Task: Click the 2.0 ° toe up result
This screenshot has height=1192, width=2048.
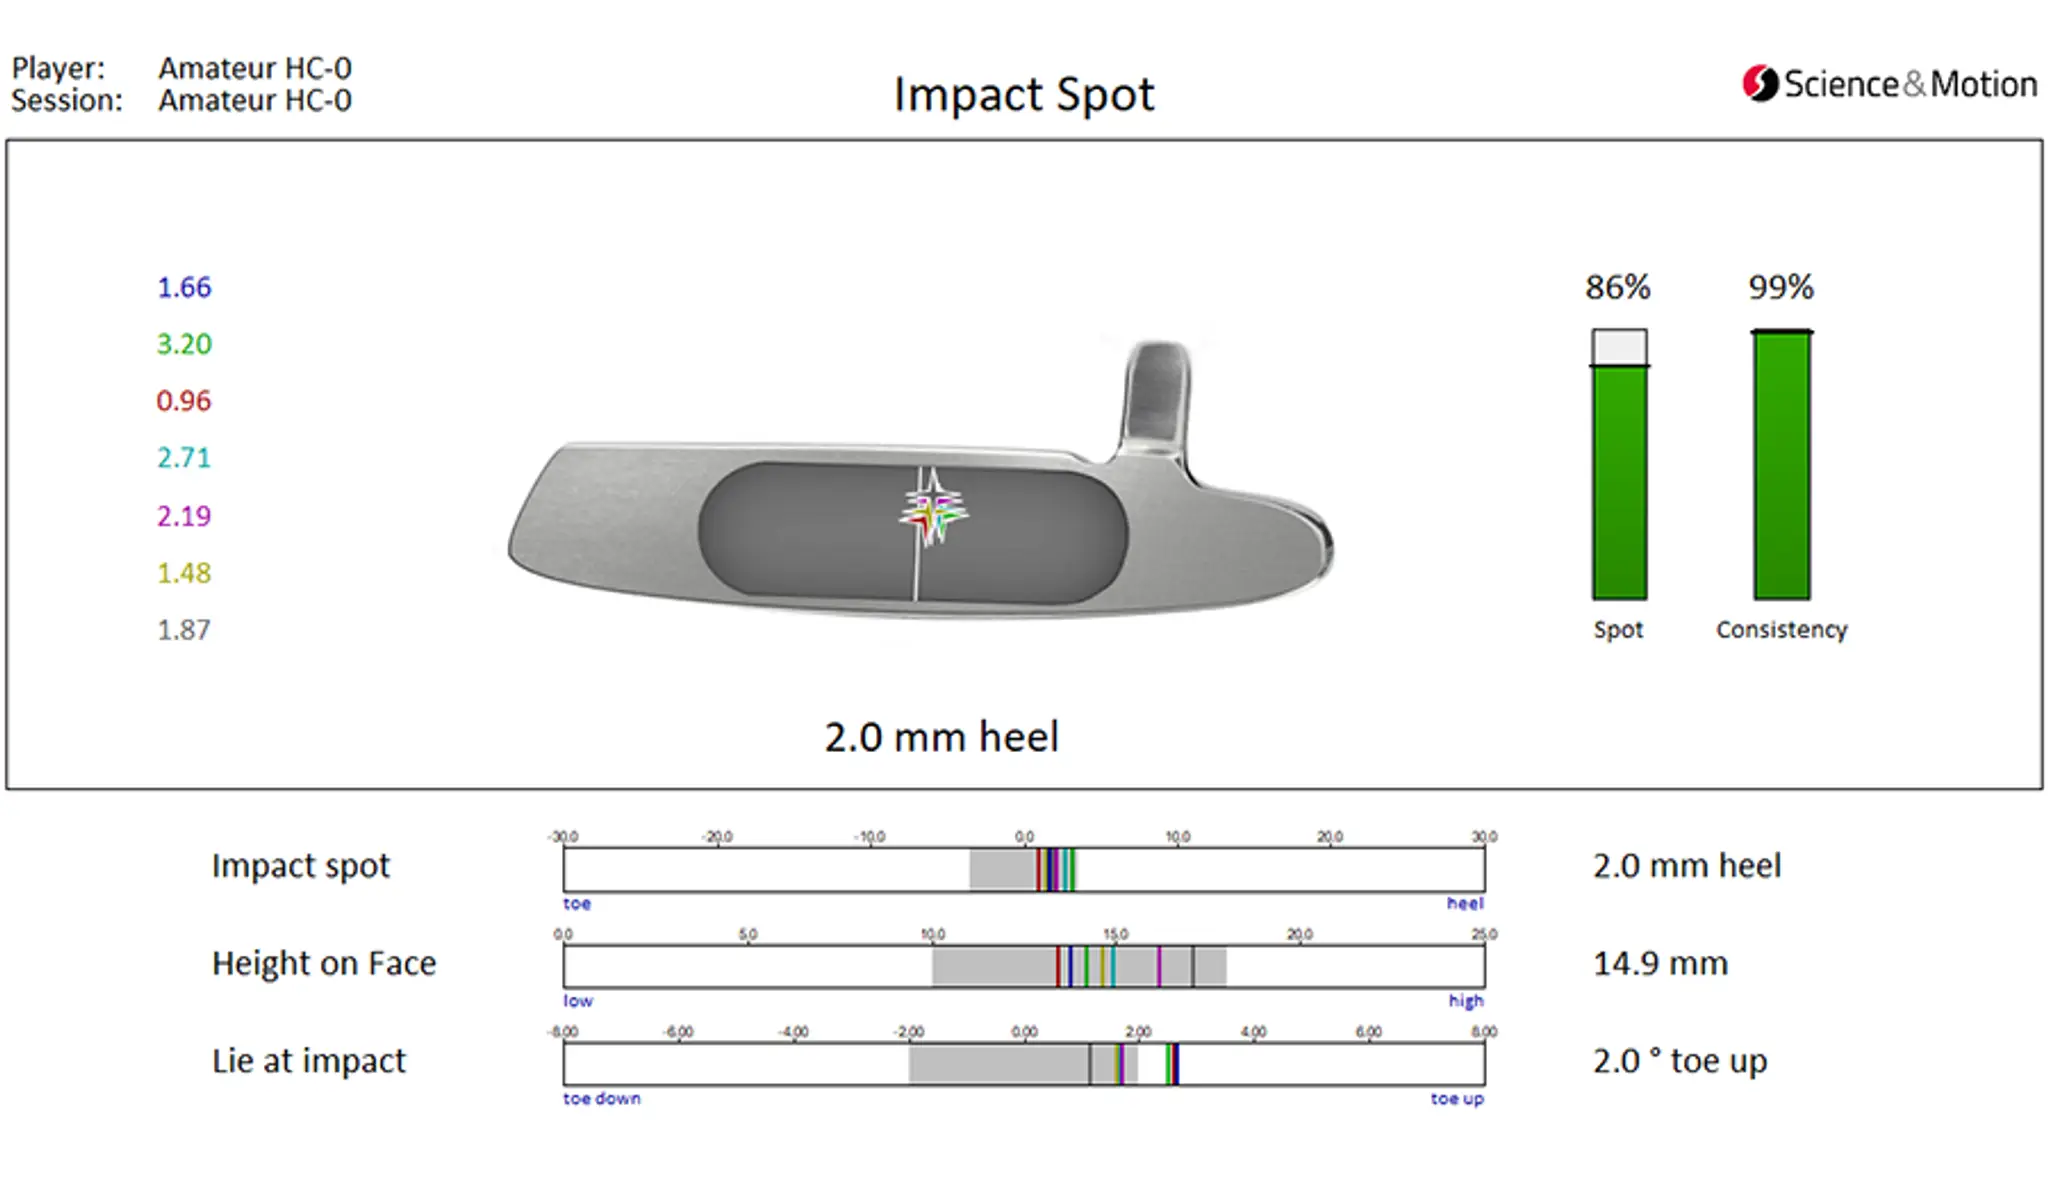Action: pyautogui.click(x=1679, y=1061)
